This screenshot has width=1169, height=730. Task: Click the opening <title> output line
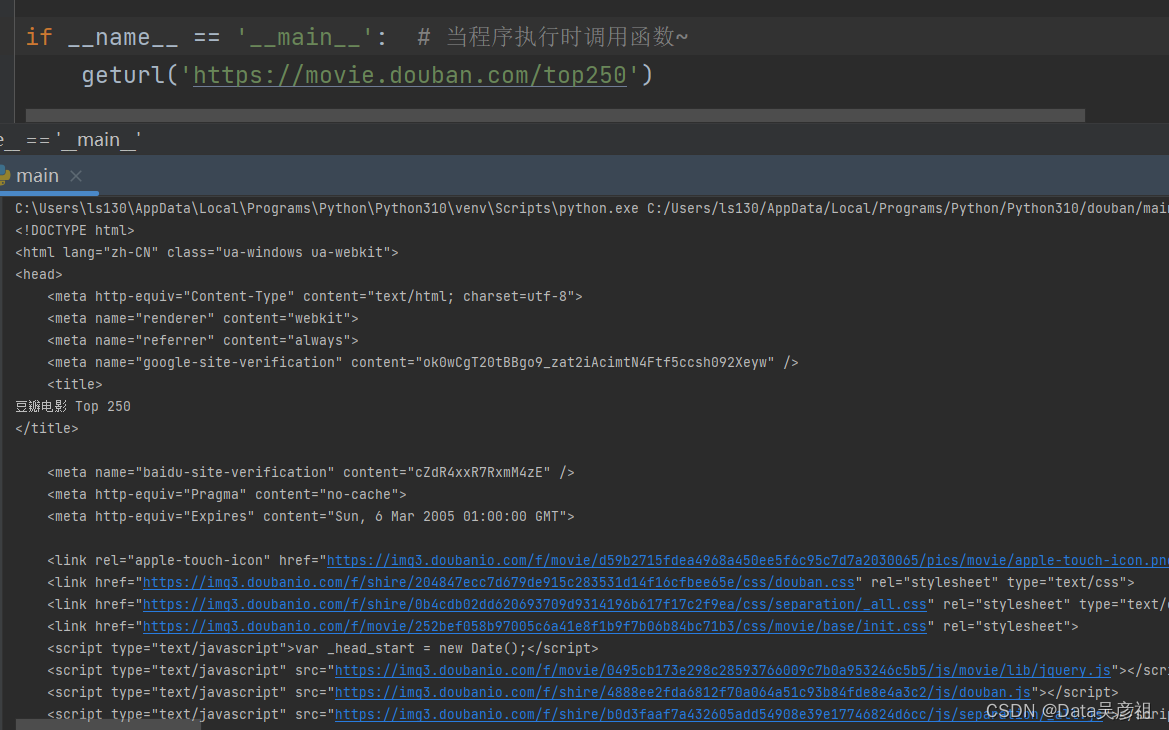(x=75, y=384)
